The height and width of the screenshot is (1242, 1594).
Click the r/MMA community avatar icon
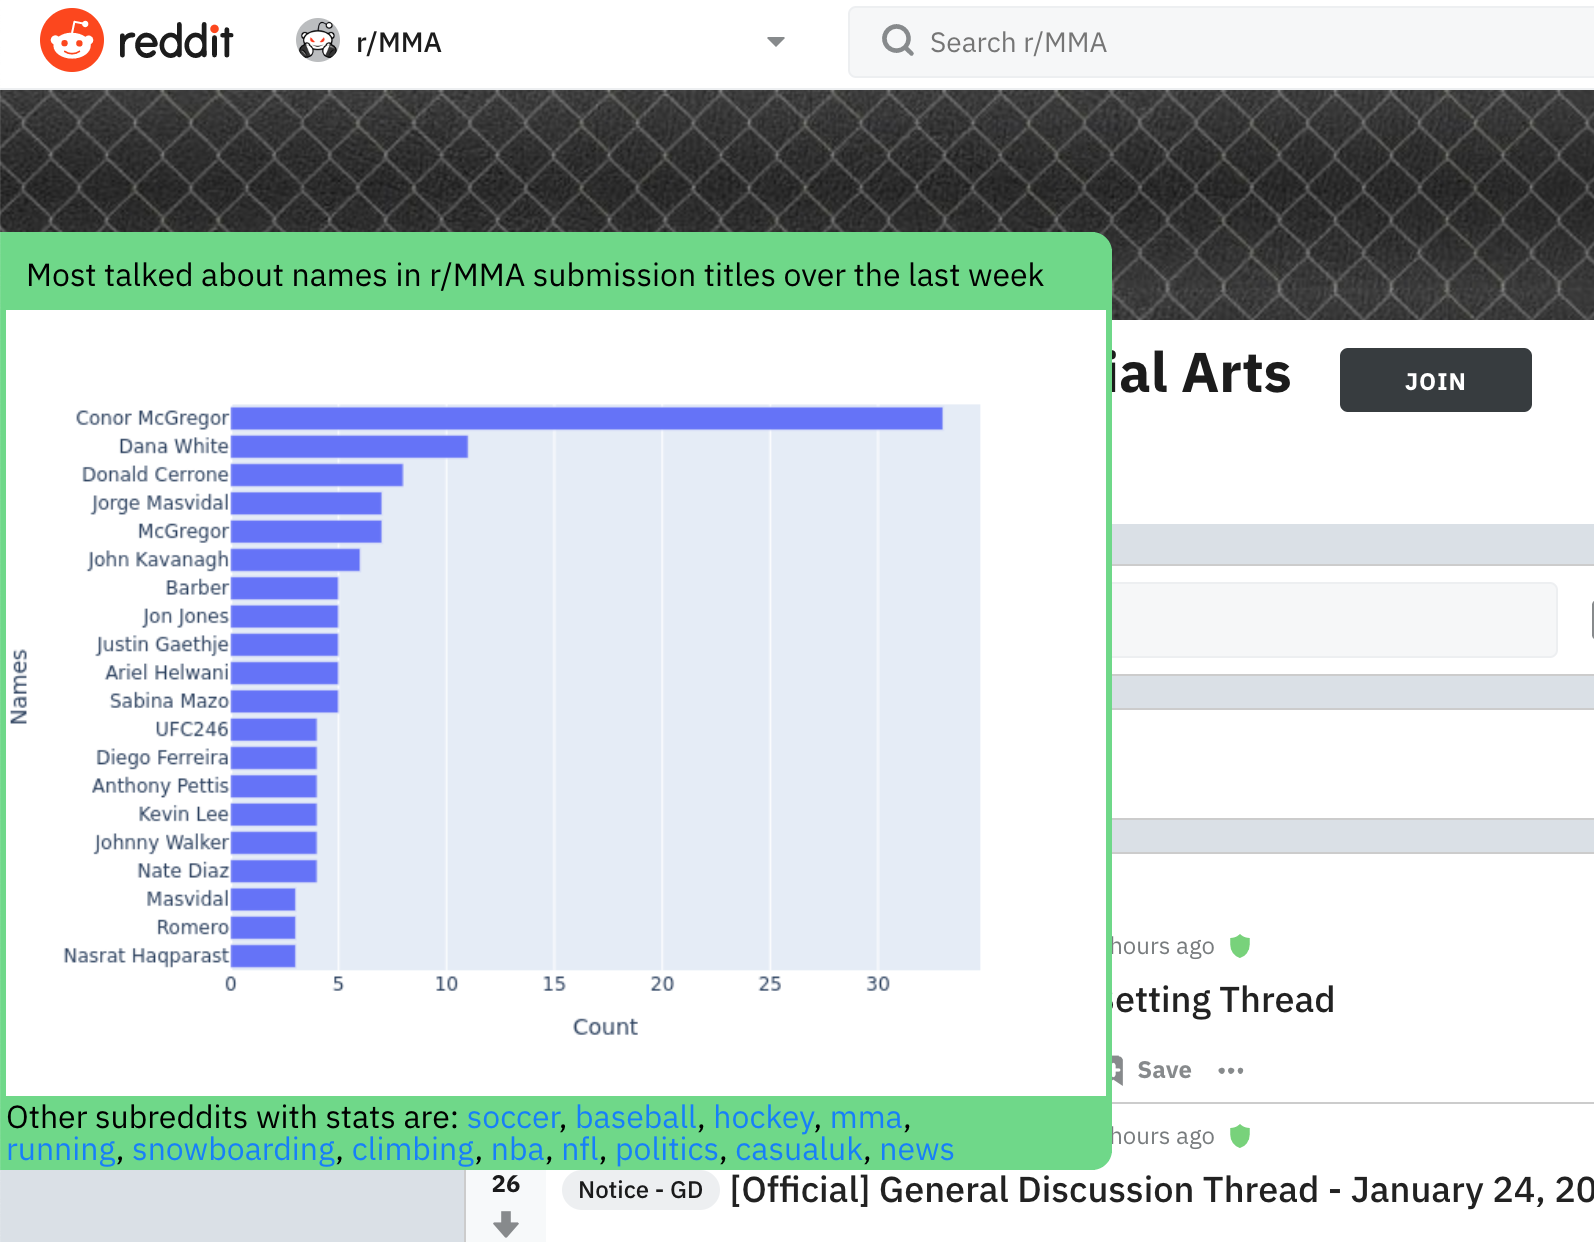(x=318, y=41)
